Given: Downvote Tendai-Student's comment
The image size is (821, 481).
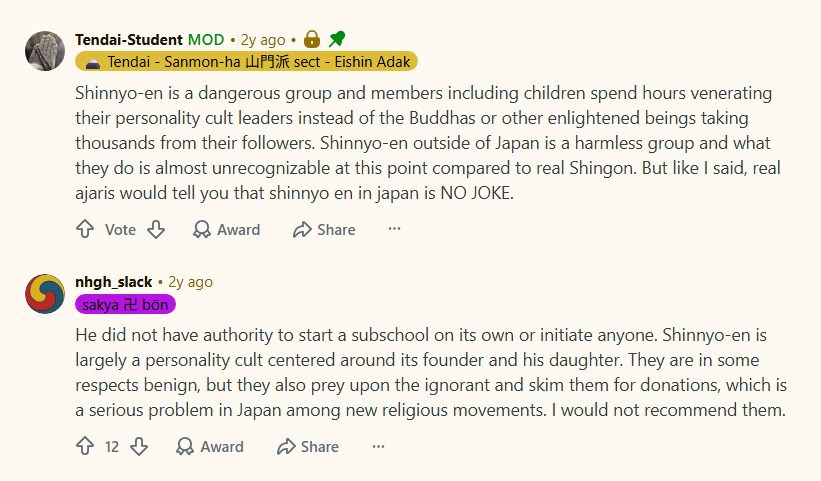Looking at the screenshot, I should [156, 229].
